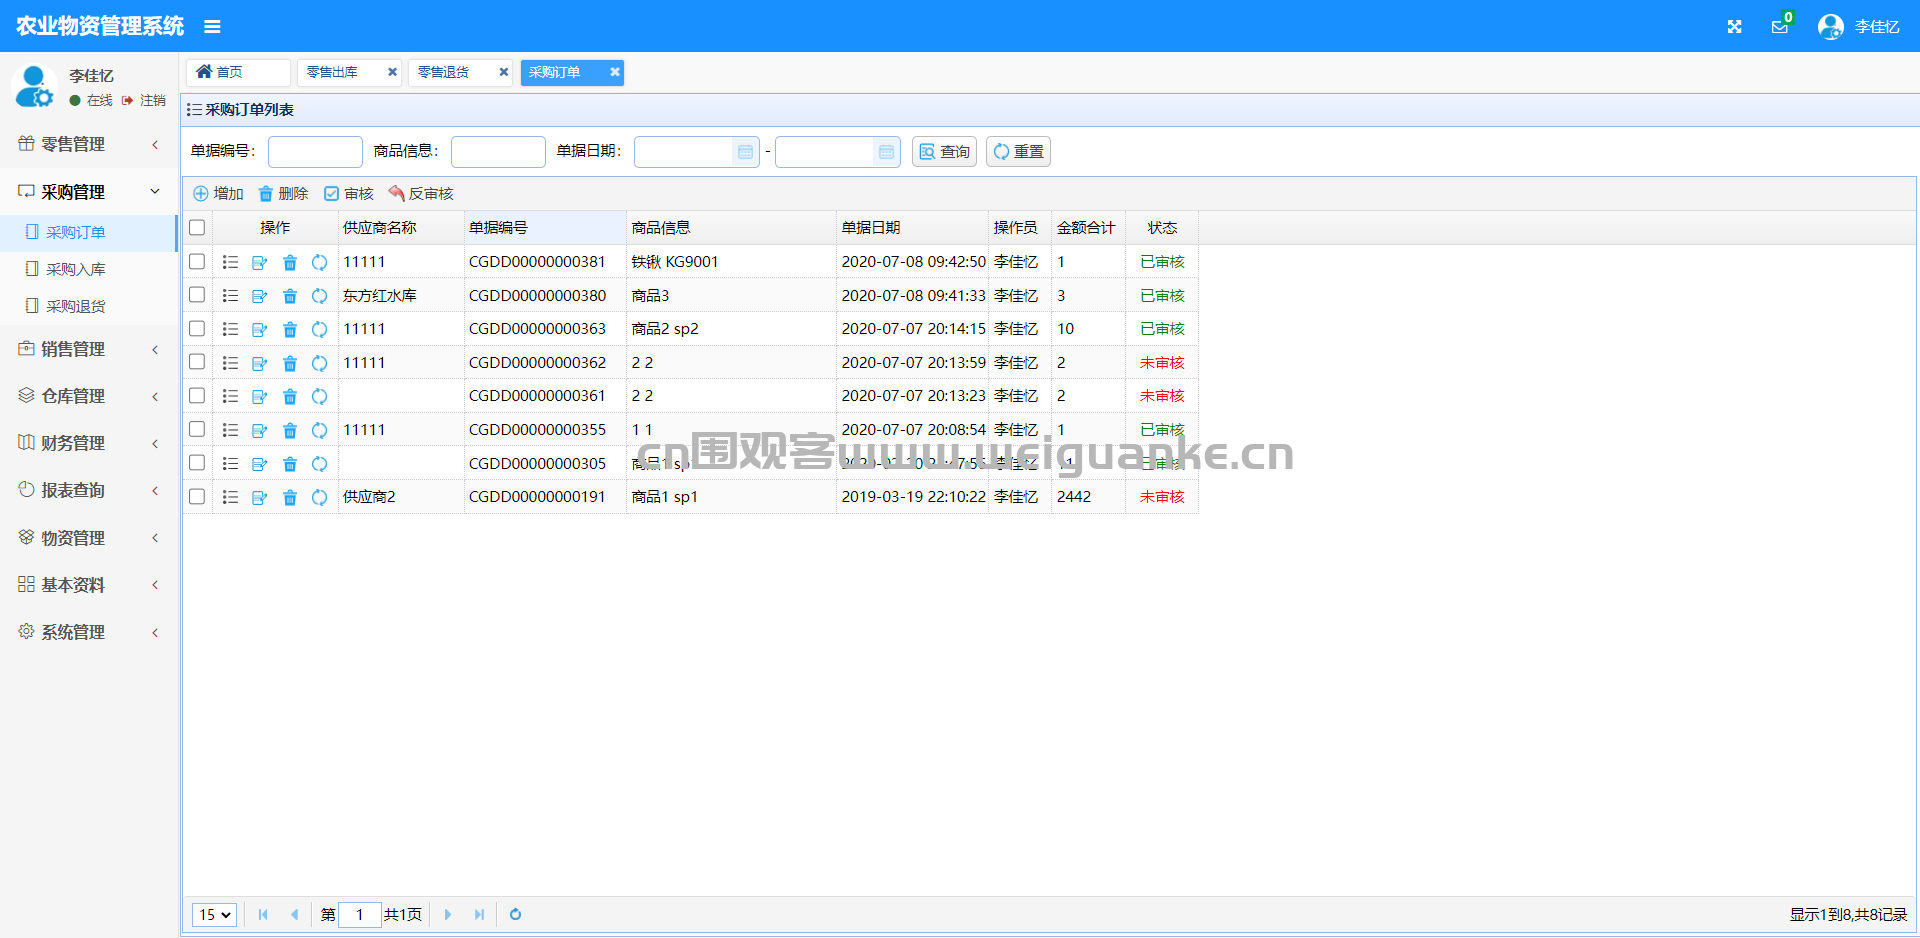Open calendar picker for end date
1920x938 pixels.
886,152
